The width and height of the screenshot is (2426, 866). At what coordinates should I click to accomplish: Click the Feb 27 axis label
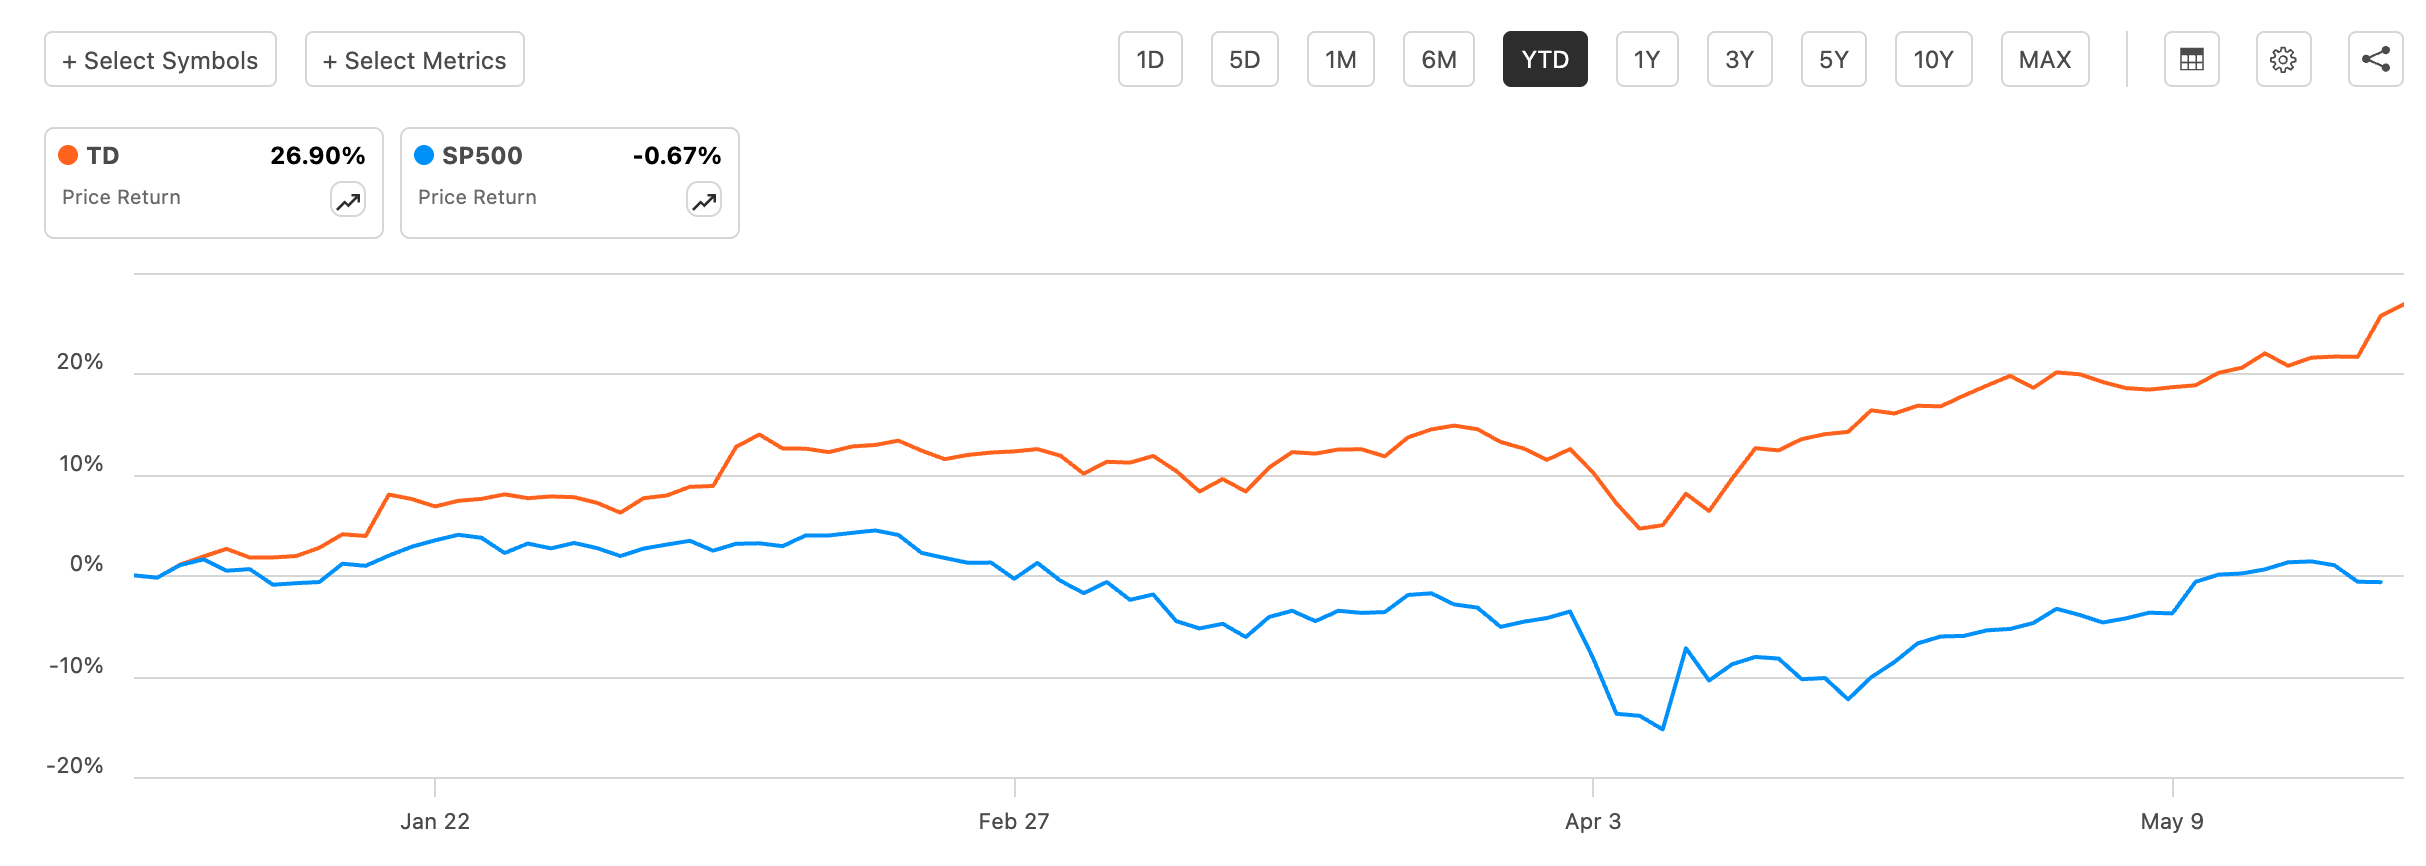(1014, 821)
